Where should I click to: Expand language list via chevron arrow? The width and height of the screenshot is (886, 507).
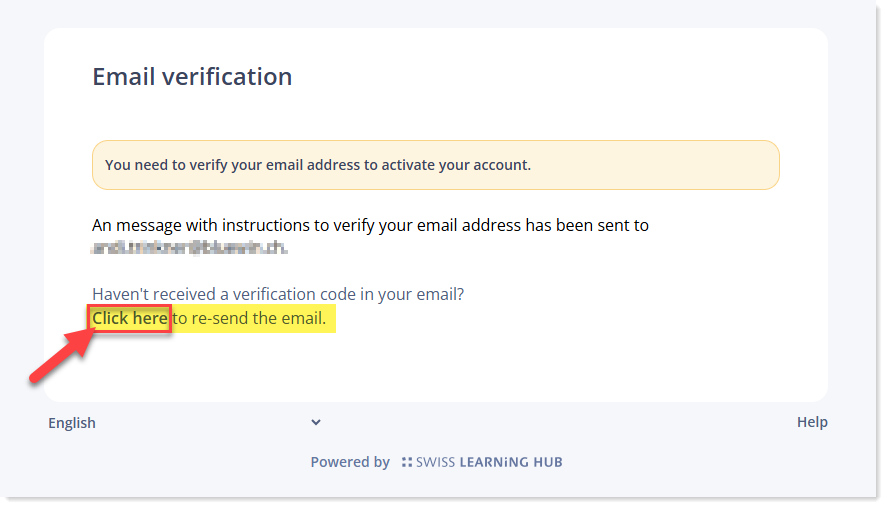[x=316, y=422]
